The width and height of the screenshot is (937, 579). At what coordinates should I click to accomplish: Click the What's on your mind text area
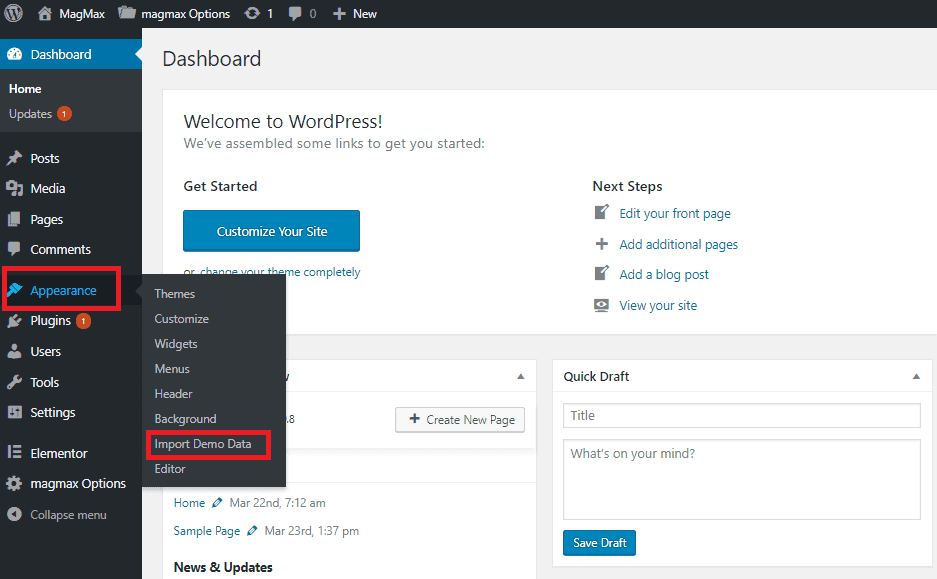click(742, 479)
